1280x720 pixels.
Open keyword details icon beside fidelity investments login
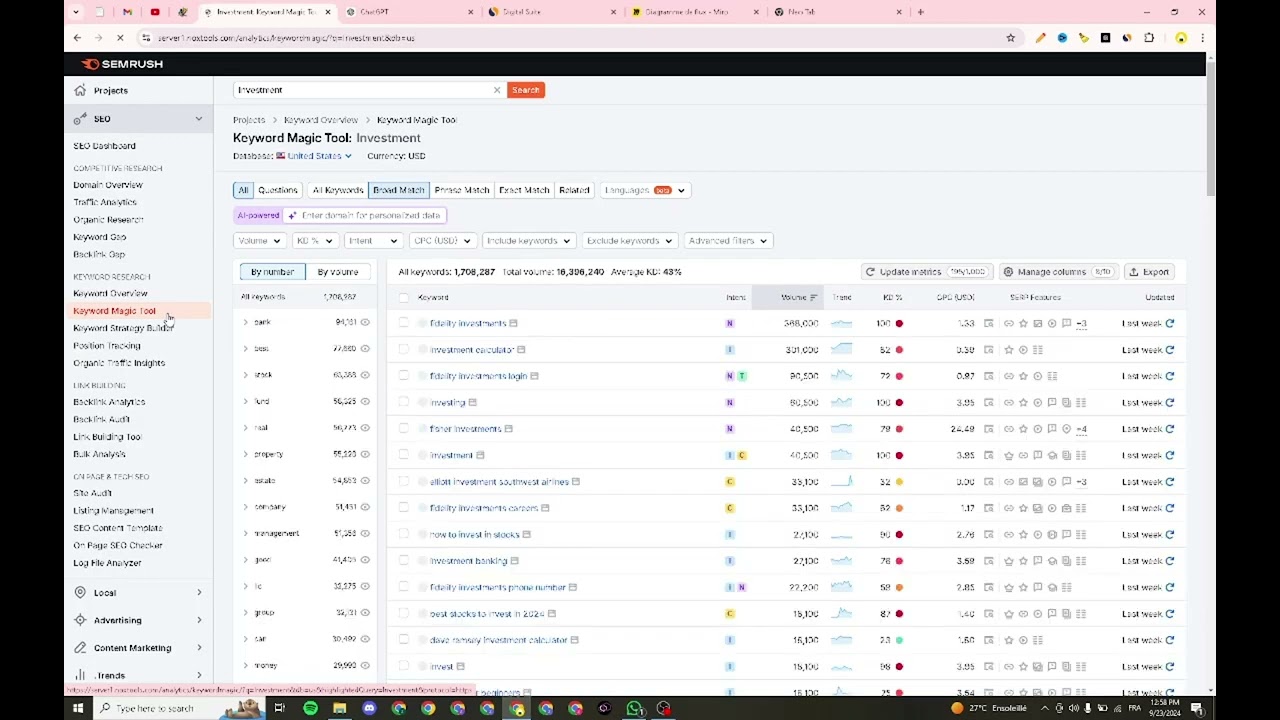pyautogui.click(x=534, y=376)
